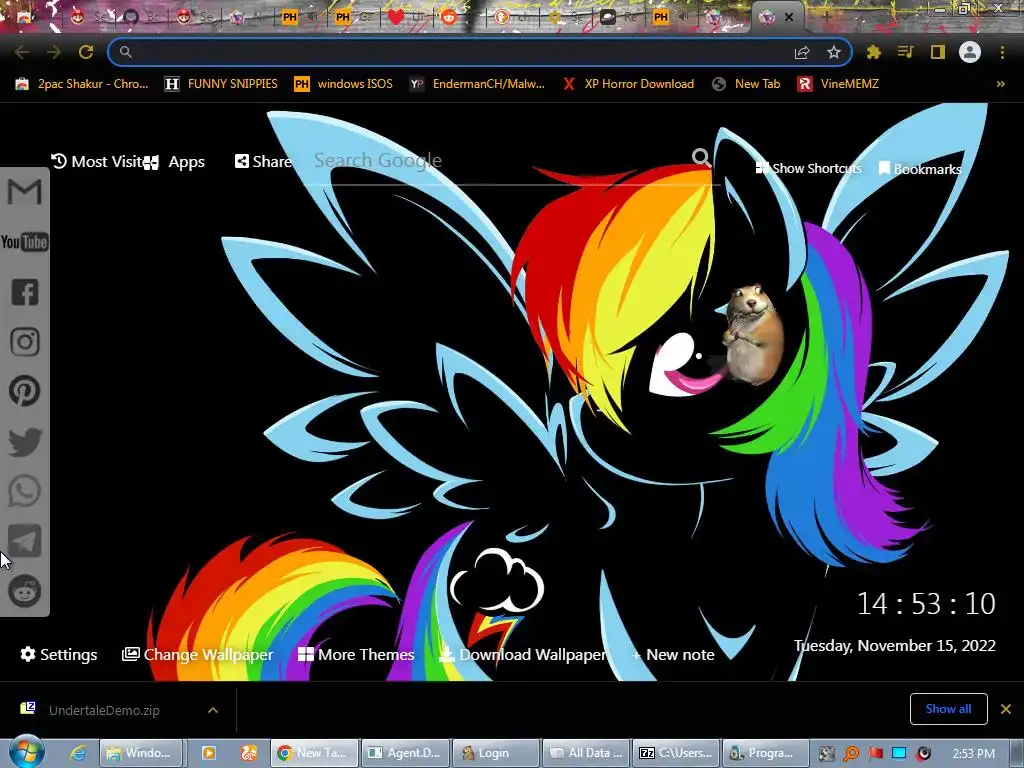Switch to All Data taskbar window
This screenshot has height=768, width=1024.
(x=585, y=753)
